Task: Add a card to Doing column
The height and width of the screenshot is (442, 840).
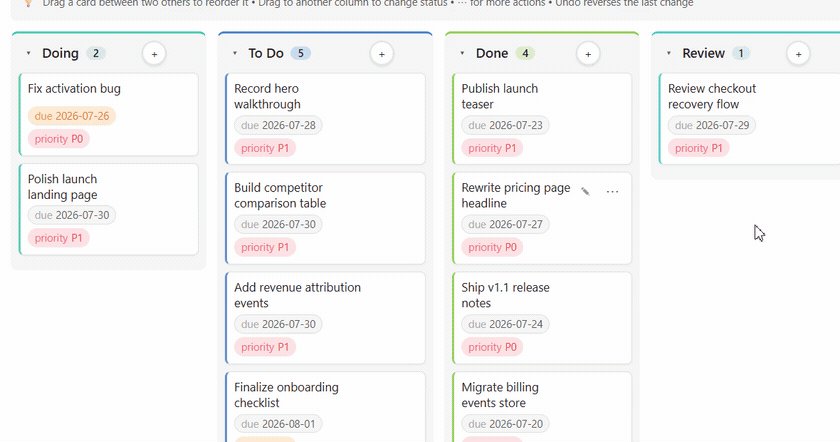Action: (x=154, y=54)
